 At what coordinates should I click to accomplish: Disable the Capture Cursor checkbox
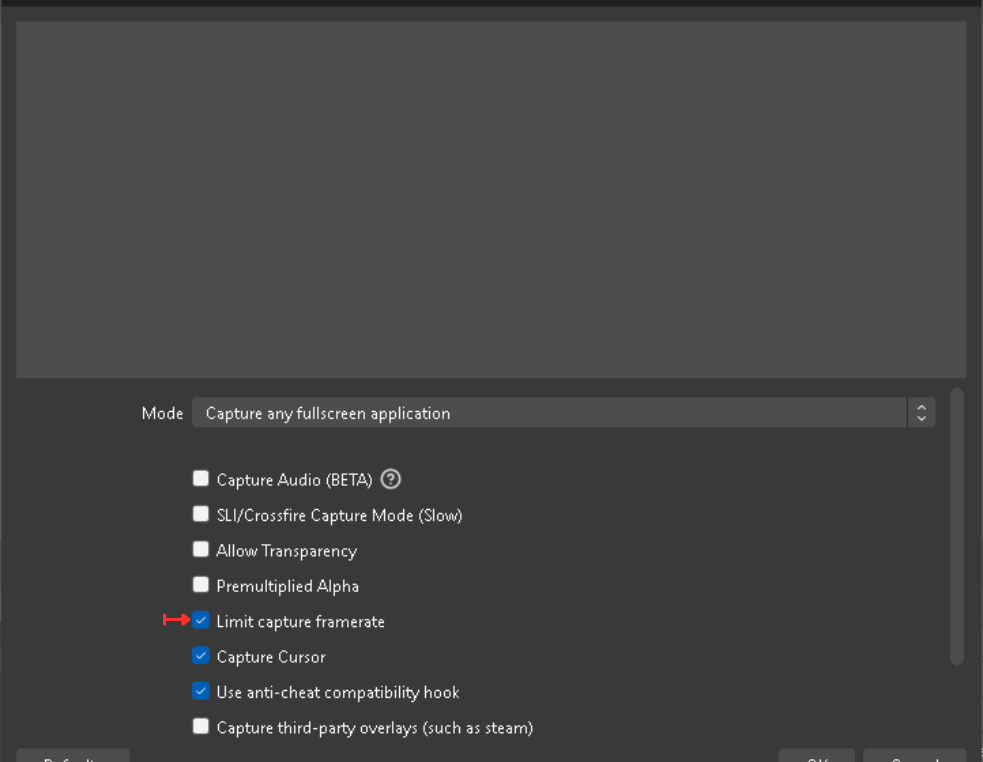click(201, 656)
